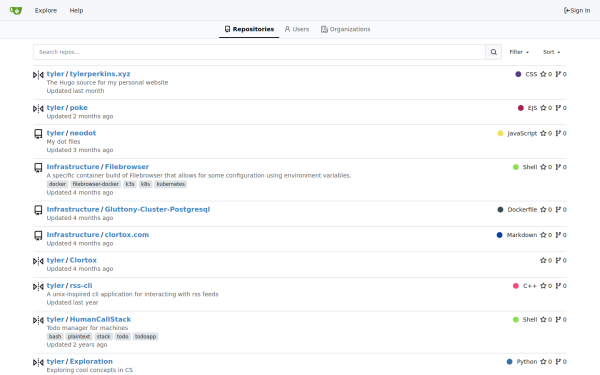The height and width of the screenshot is (375, 600).
Task: Focus the Search repos input field
Action: [259, 52]
